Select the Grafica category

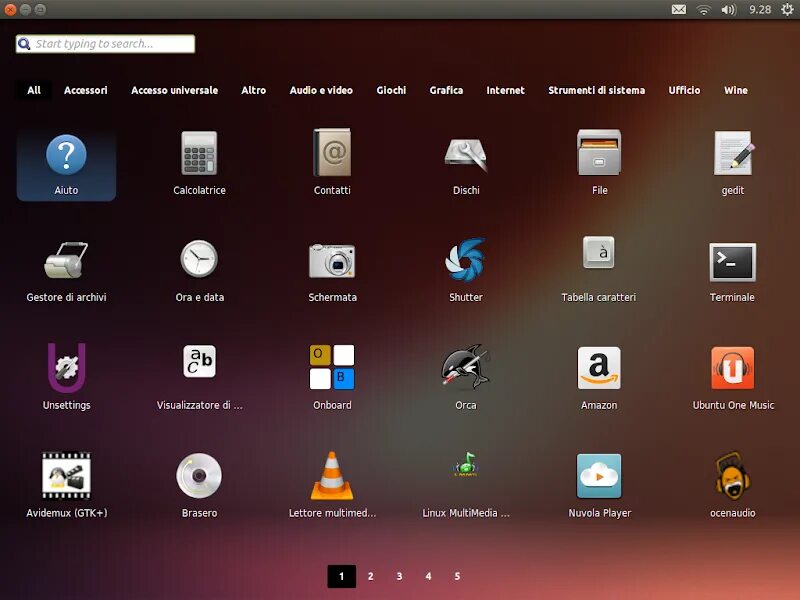(446, 90)
